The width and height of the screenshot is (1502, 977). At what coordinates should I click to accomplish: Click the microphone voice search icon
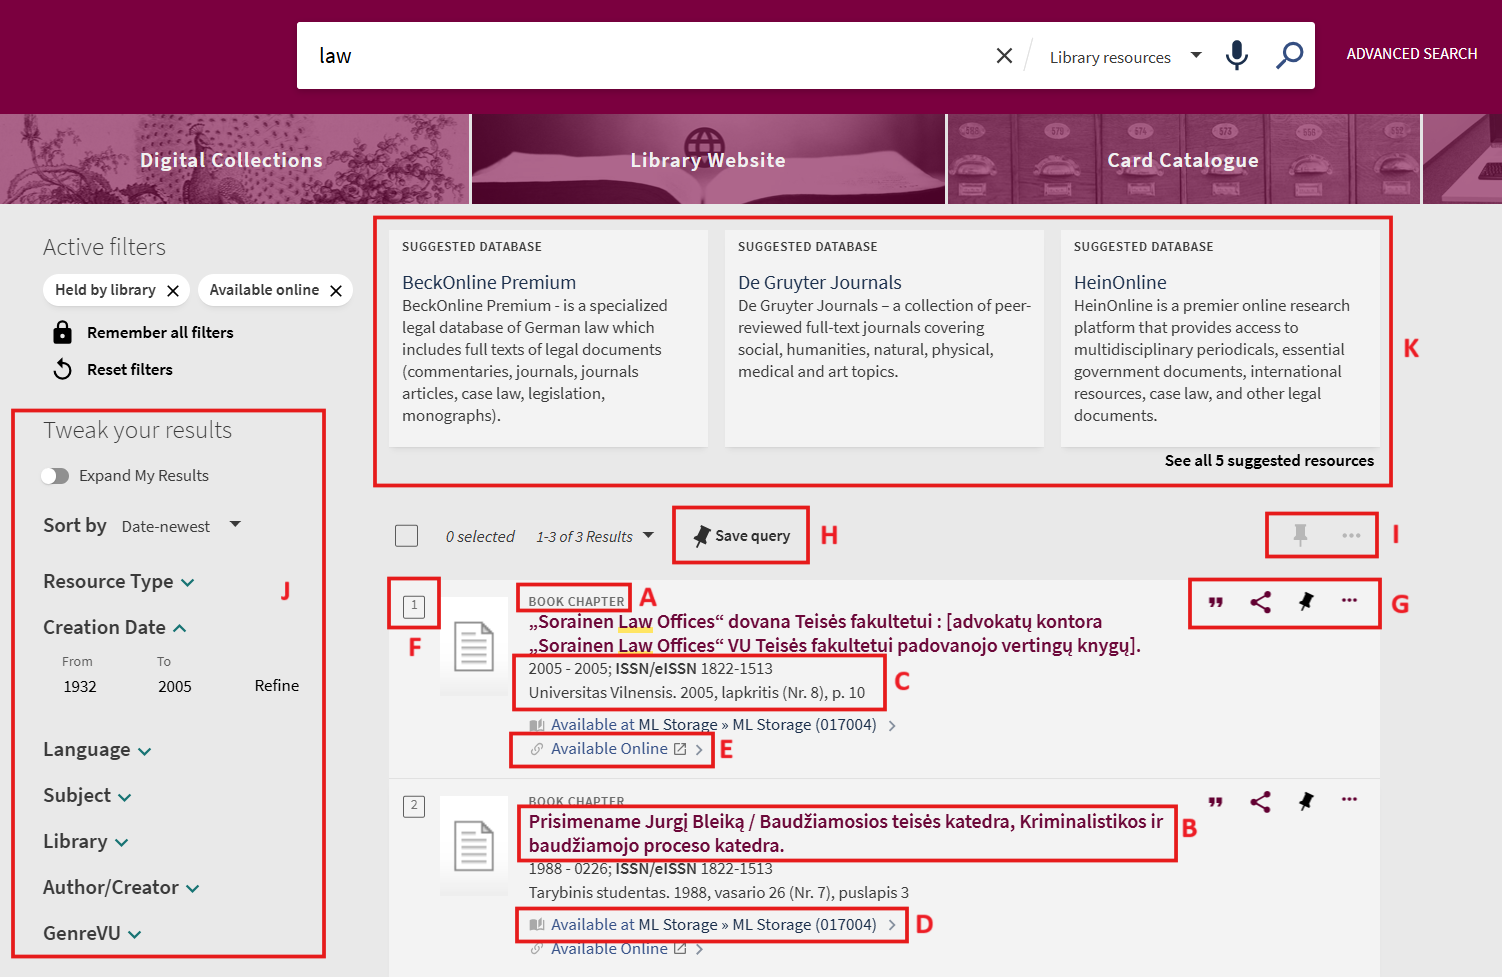(x=1236, y=56)
